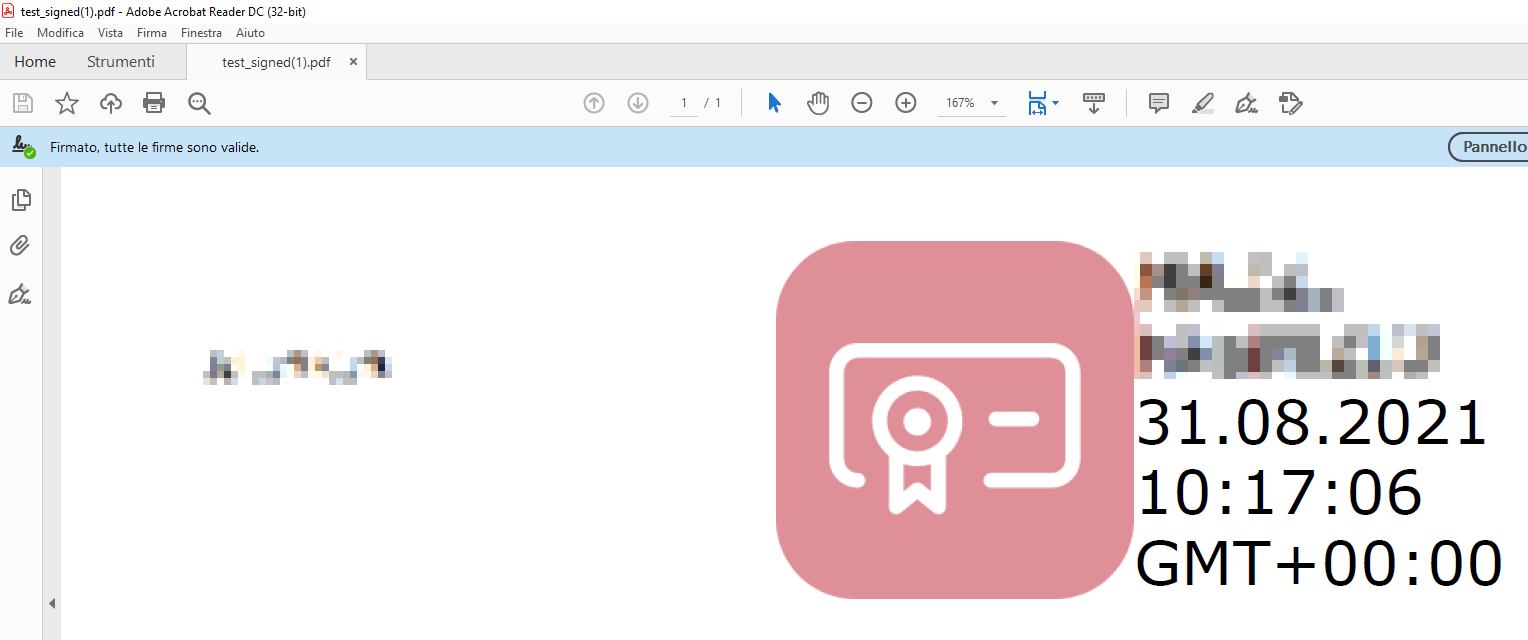
Task: Activate the selection arrow tool
Action: tap(774, 103)
